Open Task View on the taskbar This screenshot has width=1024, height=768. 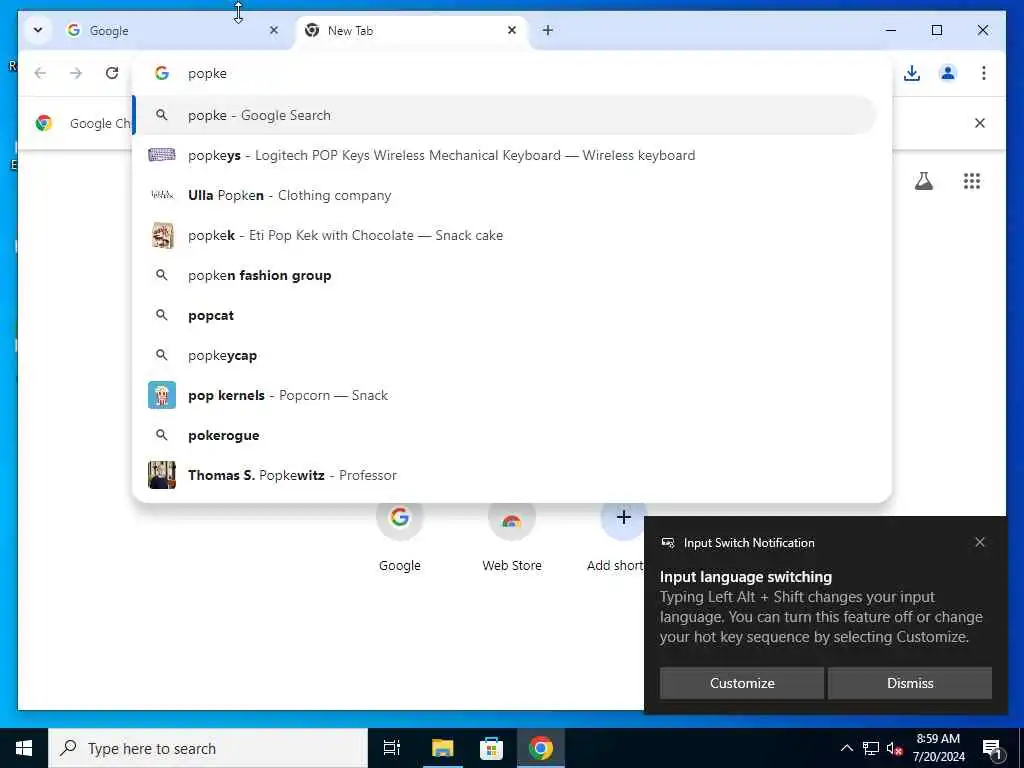click(x=392, y=748)
